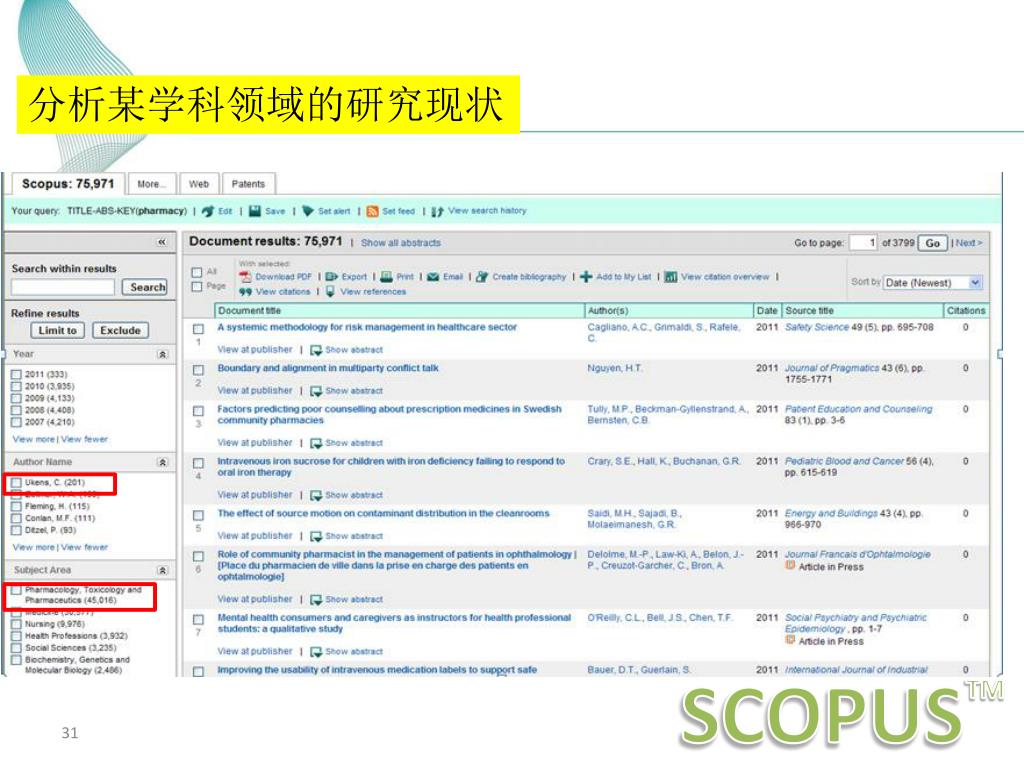Click View more under Author Name filters

pyautogui.click(x=34, y=547)
